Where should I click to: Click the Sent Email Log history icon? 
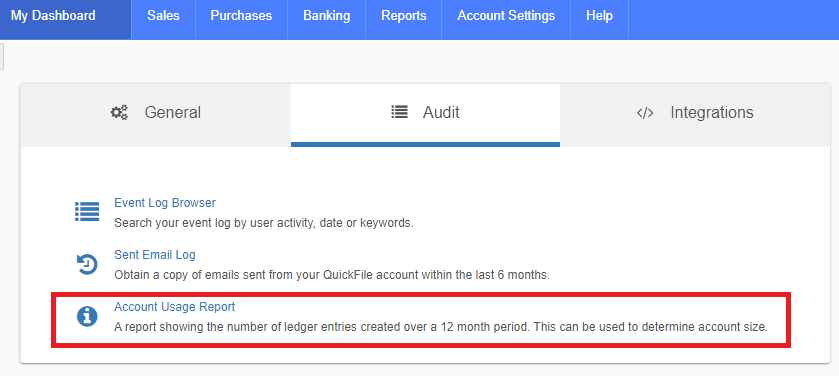pos(87,264)
